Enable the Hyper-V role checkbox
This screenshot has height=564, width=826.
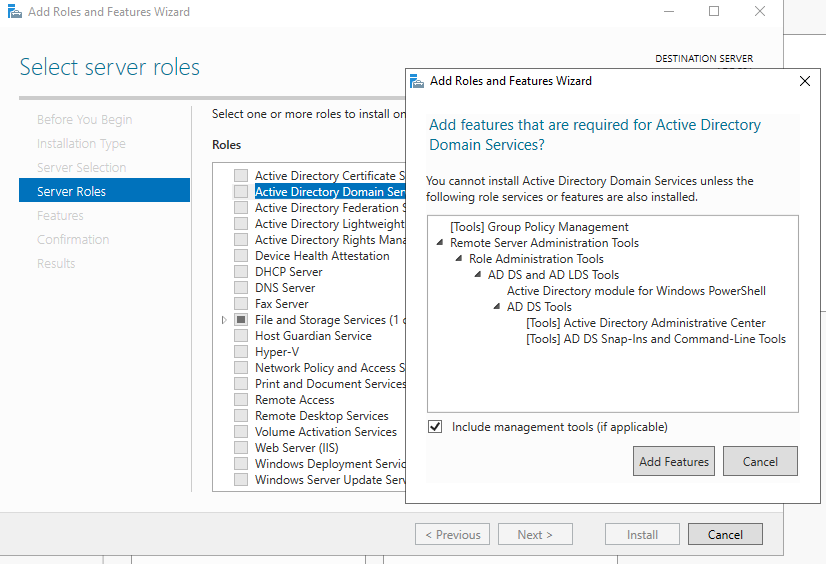pos(241,352)
